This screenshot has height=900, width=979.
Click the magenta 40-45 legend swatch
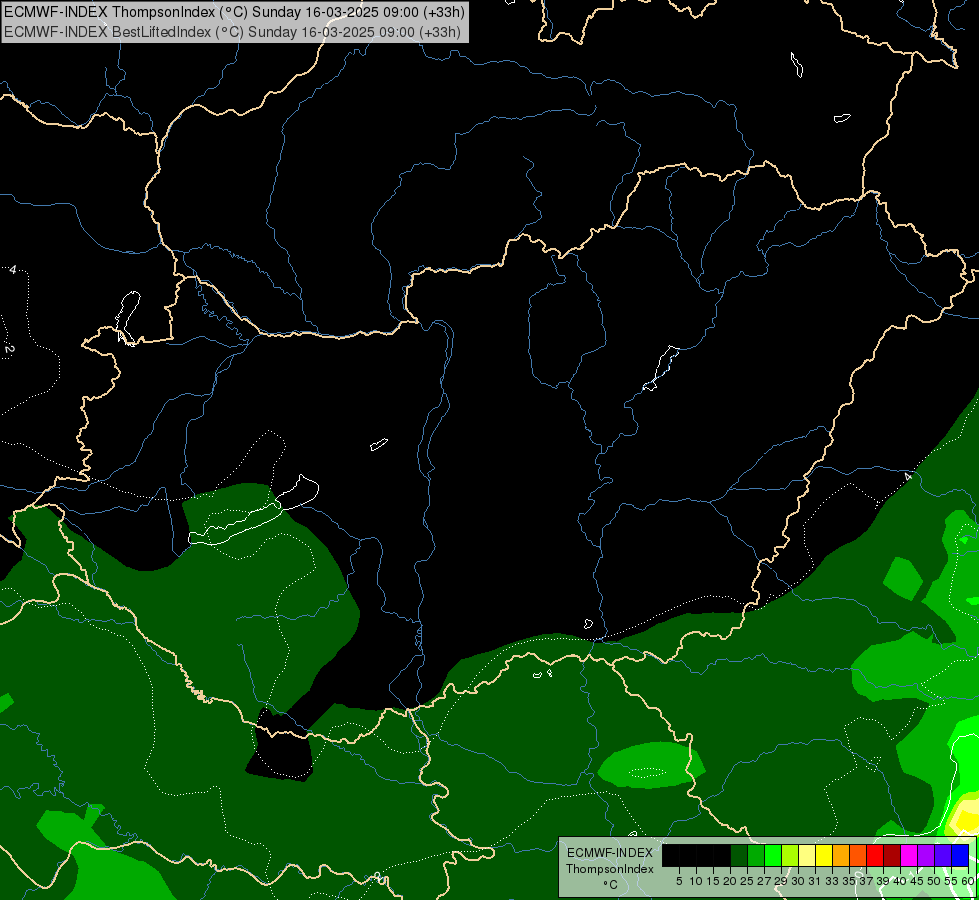coord(909,855)
